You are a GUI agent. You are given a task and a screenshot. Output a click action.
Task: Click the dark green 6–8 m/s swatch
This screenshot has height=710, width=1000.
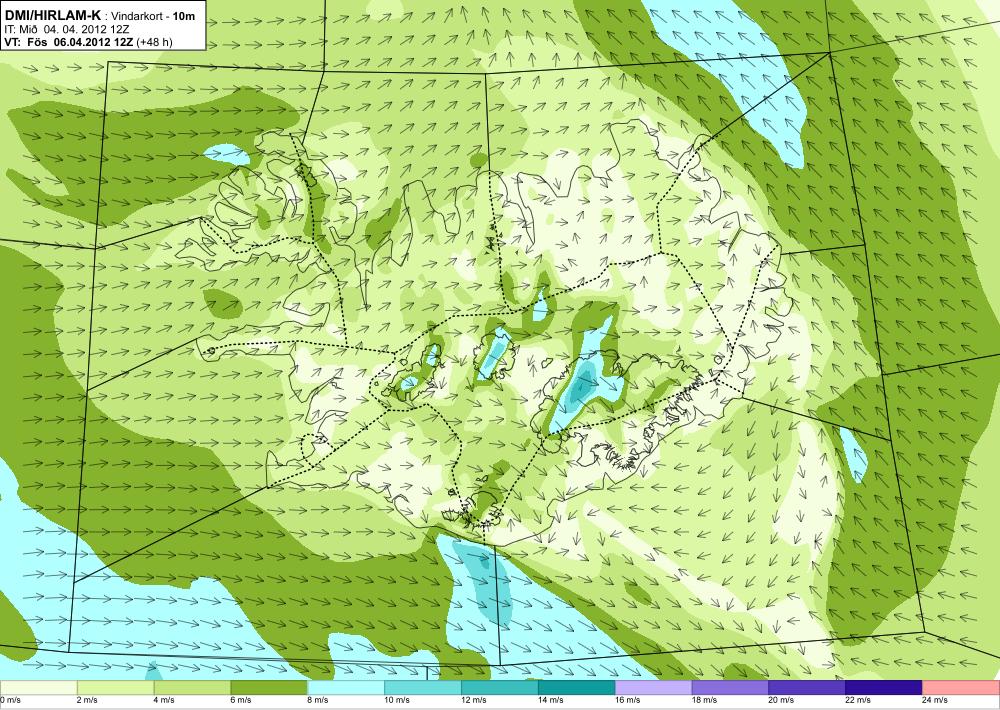(269, 688)
